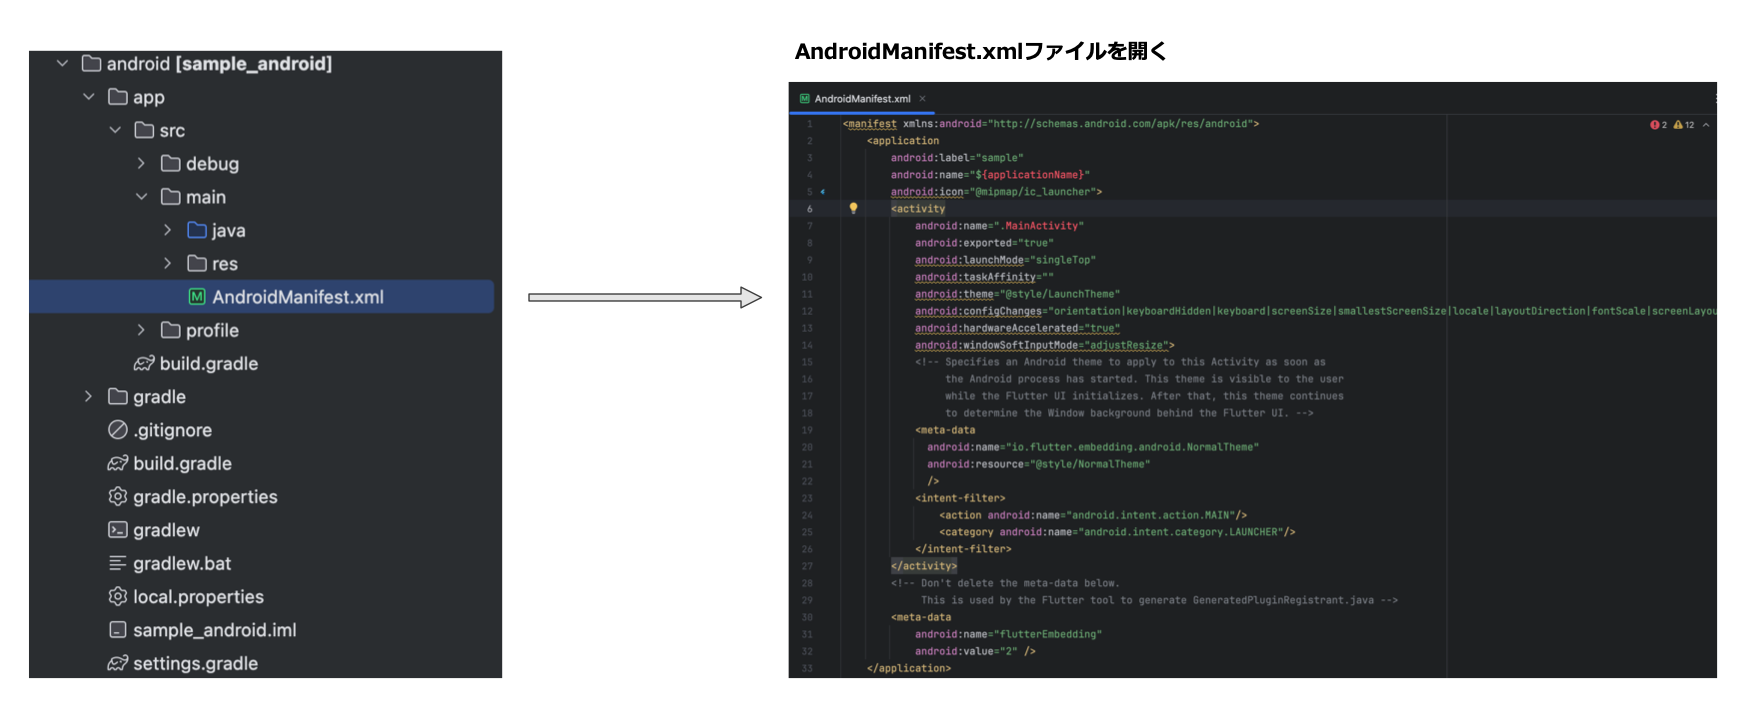Click the "${applicationName}" value in editor
Image resolution: width=1745 pixels, height=706 pixels.
click(1030, 175)
